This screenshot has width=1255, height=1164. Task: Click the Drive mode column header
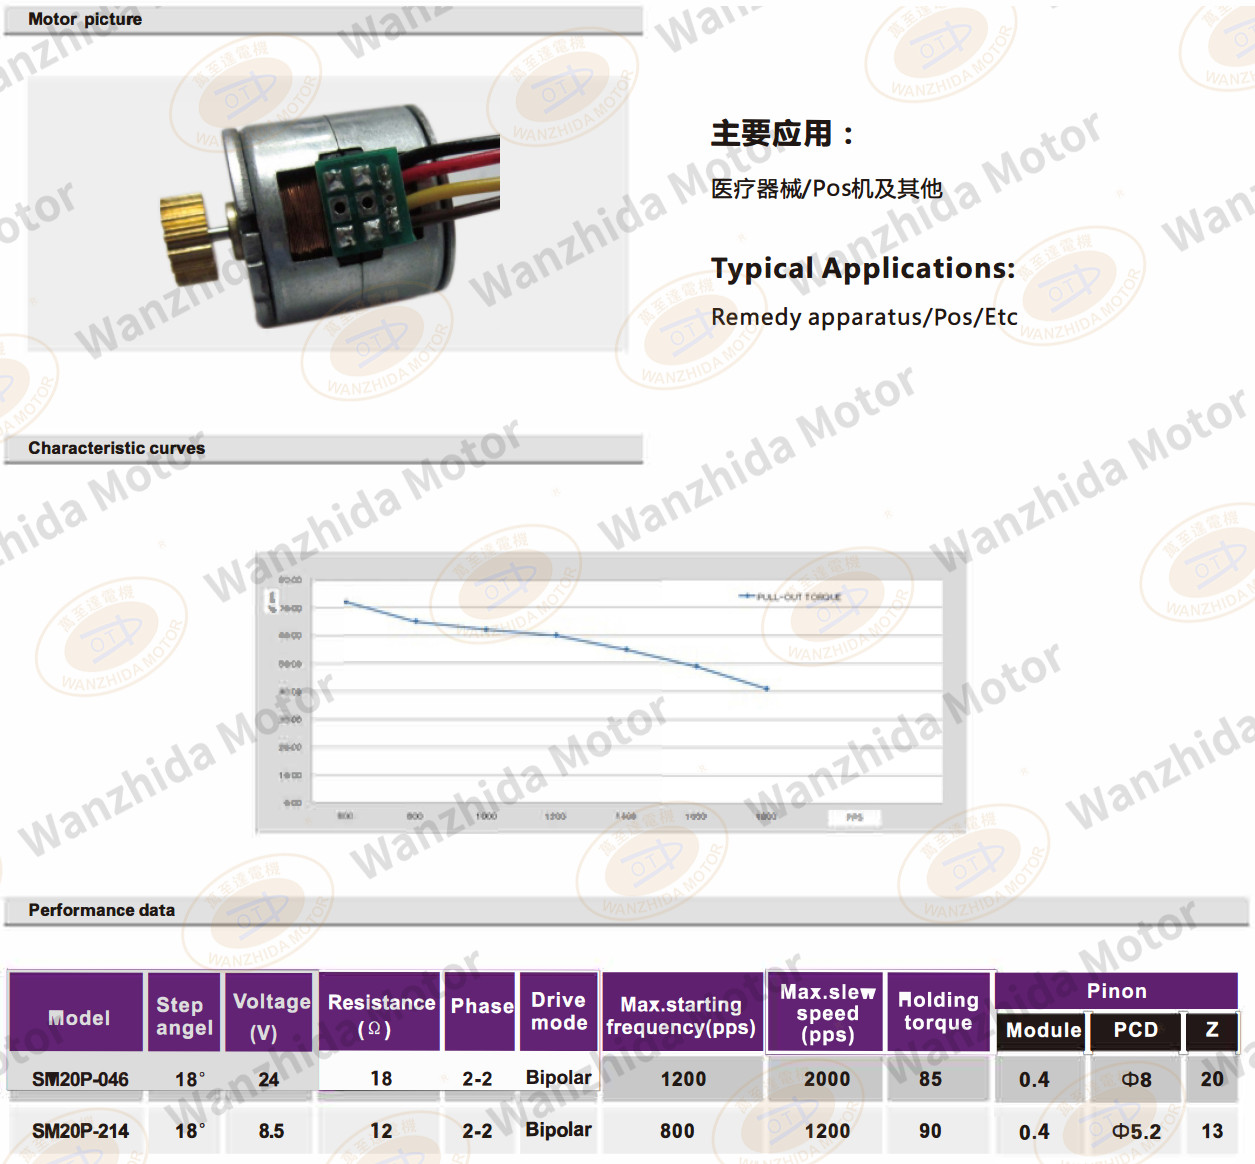559,1011
